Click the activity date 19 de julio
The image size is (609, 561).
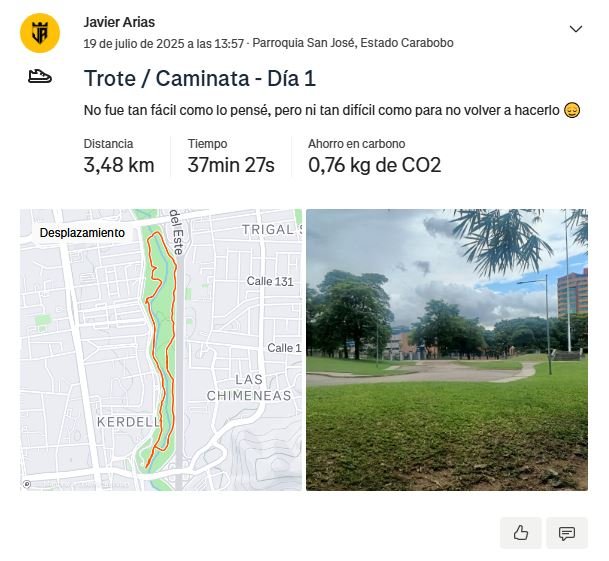(x=164, y=44)
